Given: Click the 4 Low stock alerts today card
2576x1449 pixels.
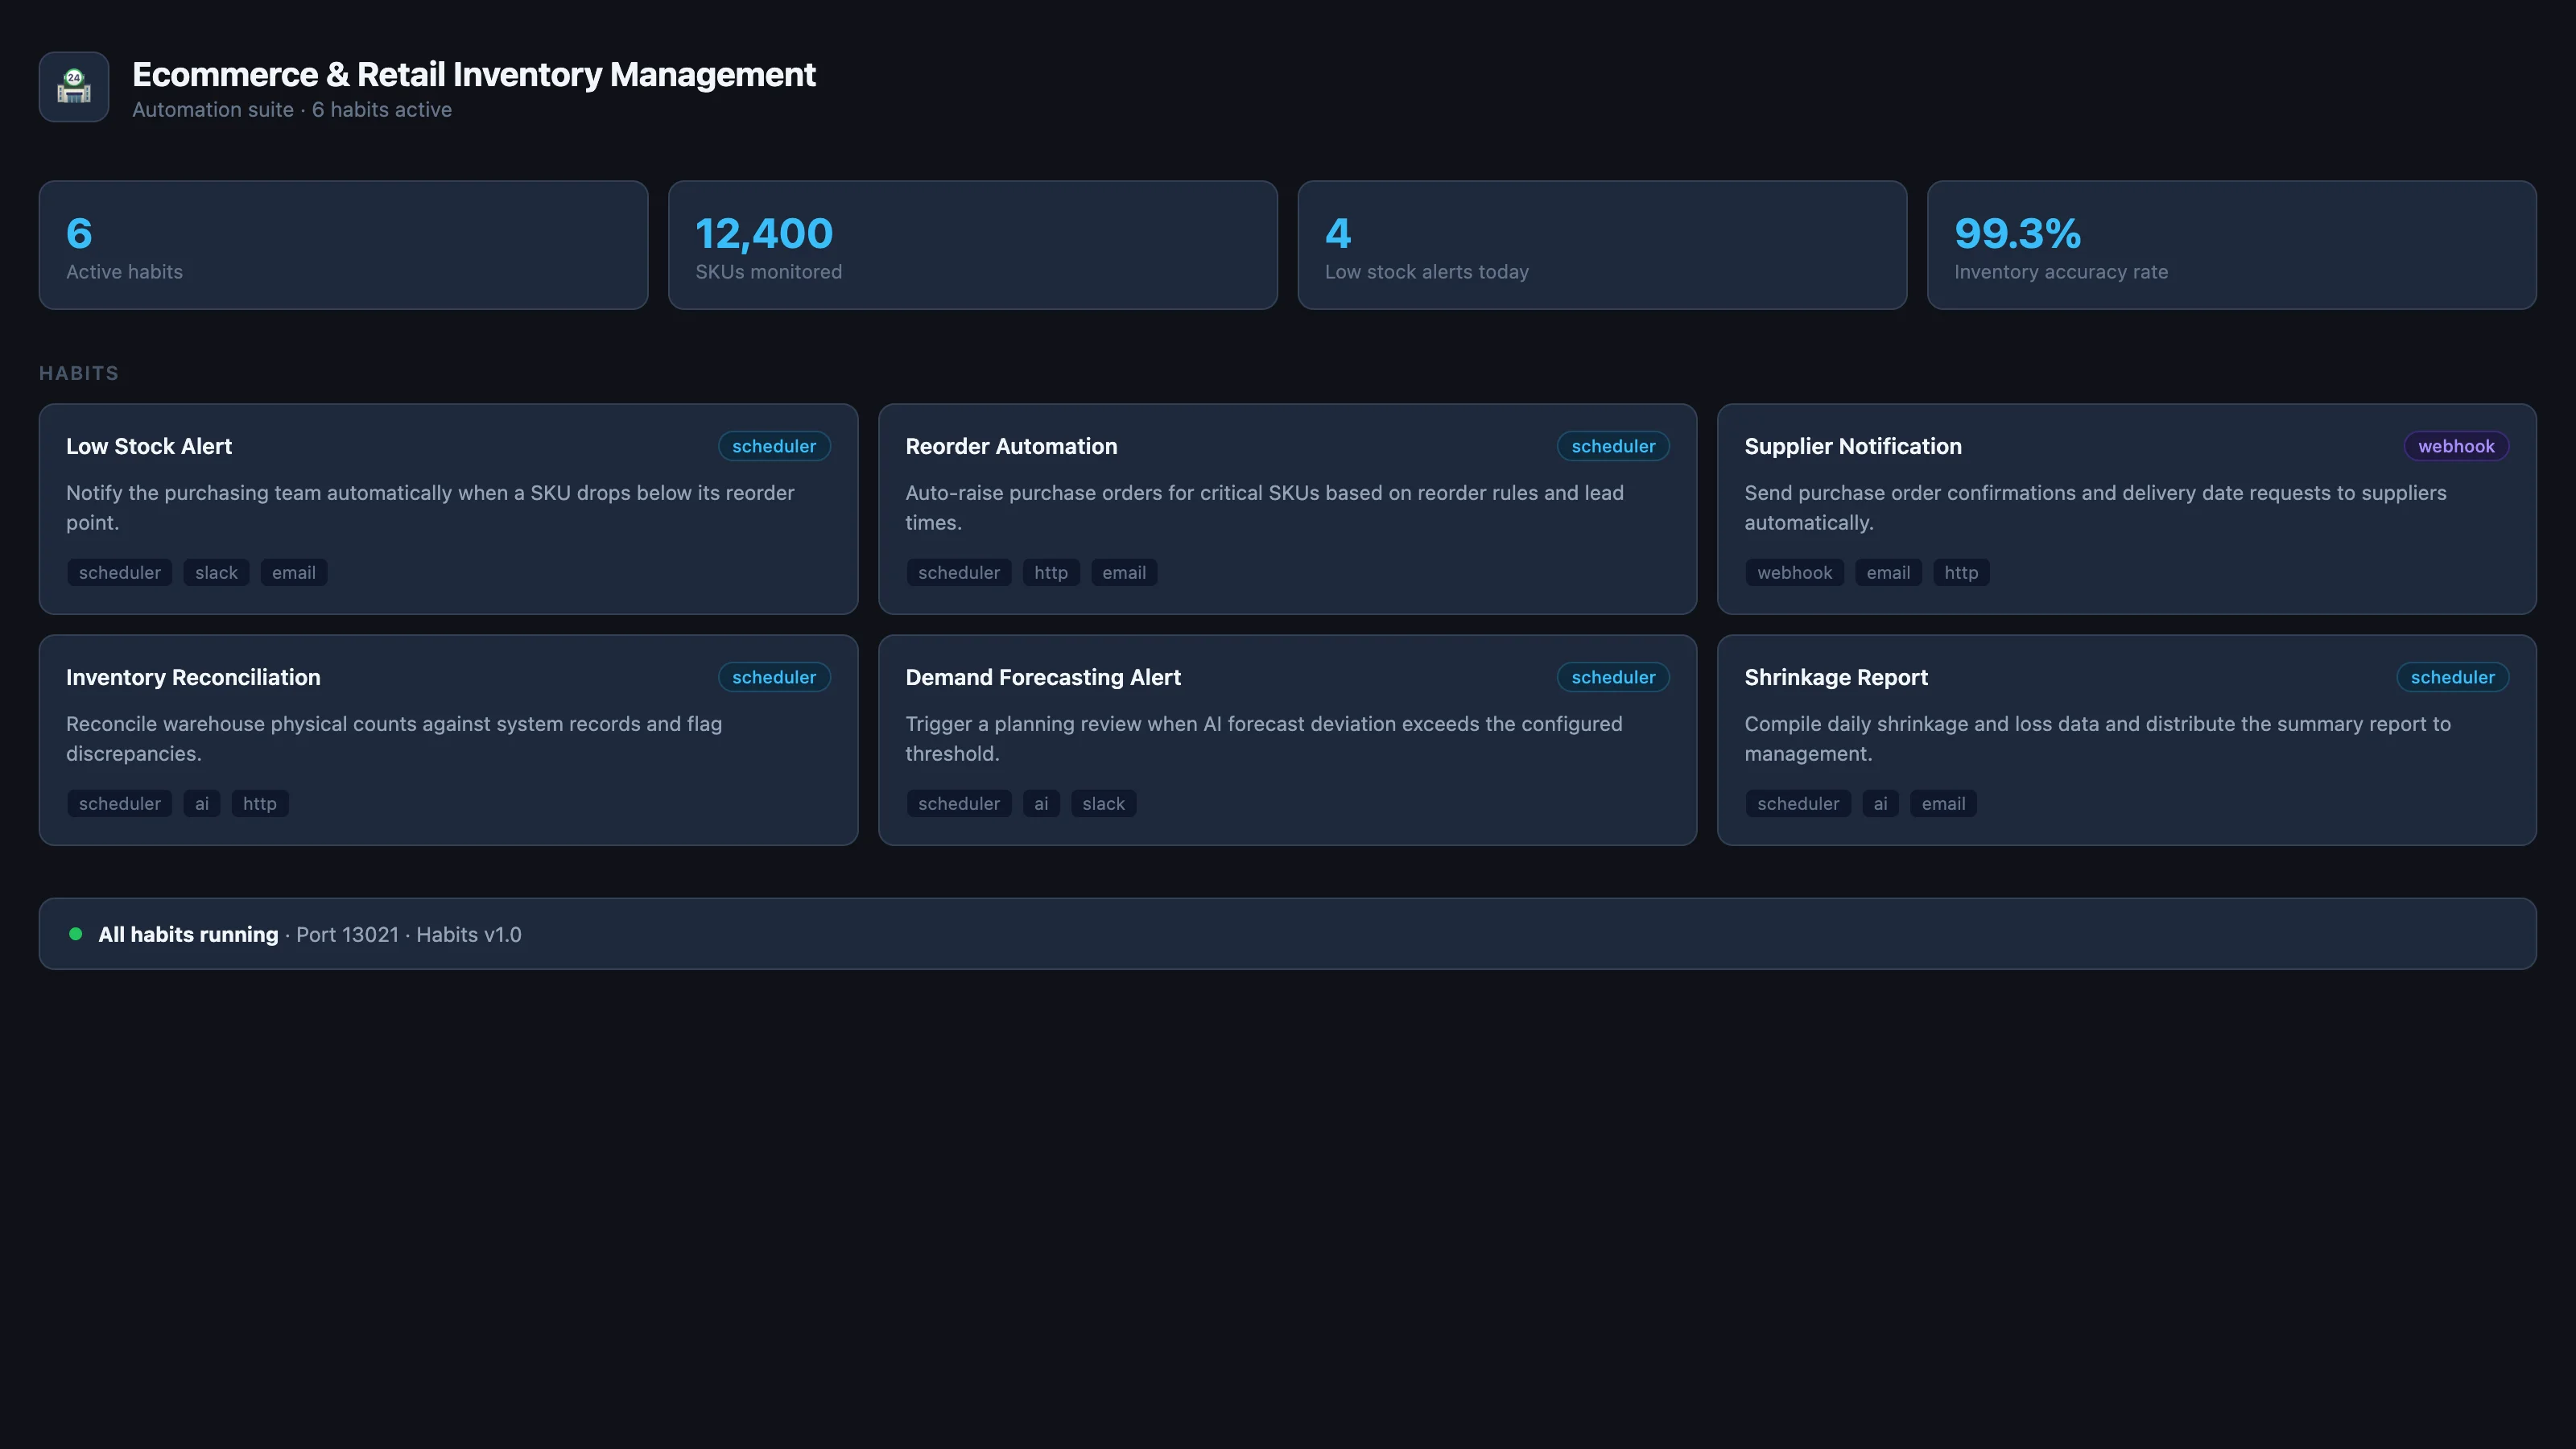Looking at the screenshot, I should tap(1602, 245).
